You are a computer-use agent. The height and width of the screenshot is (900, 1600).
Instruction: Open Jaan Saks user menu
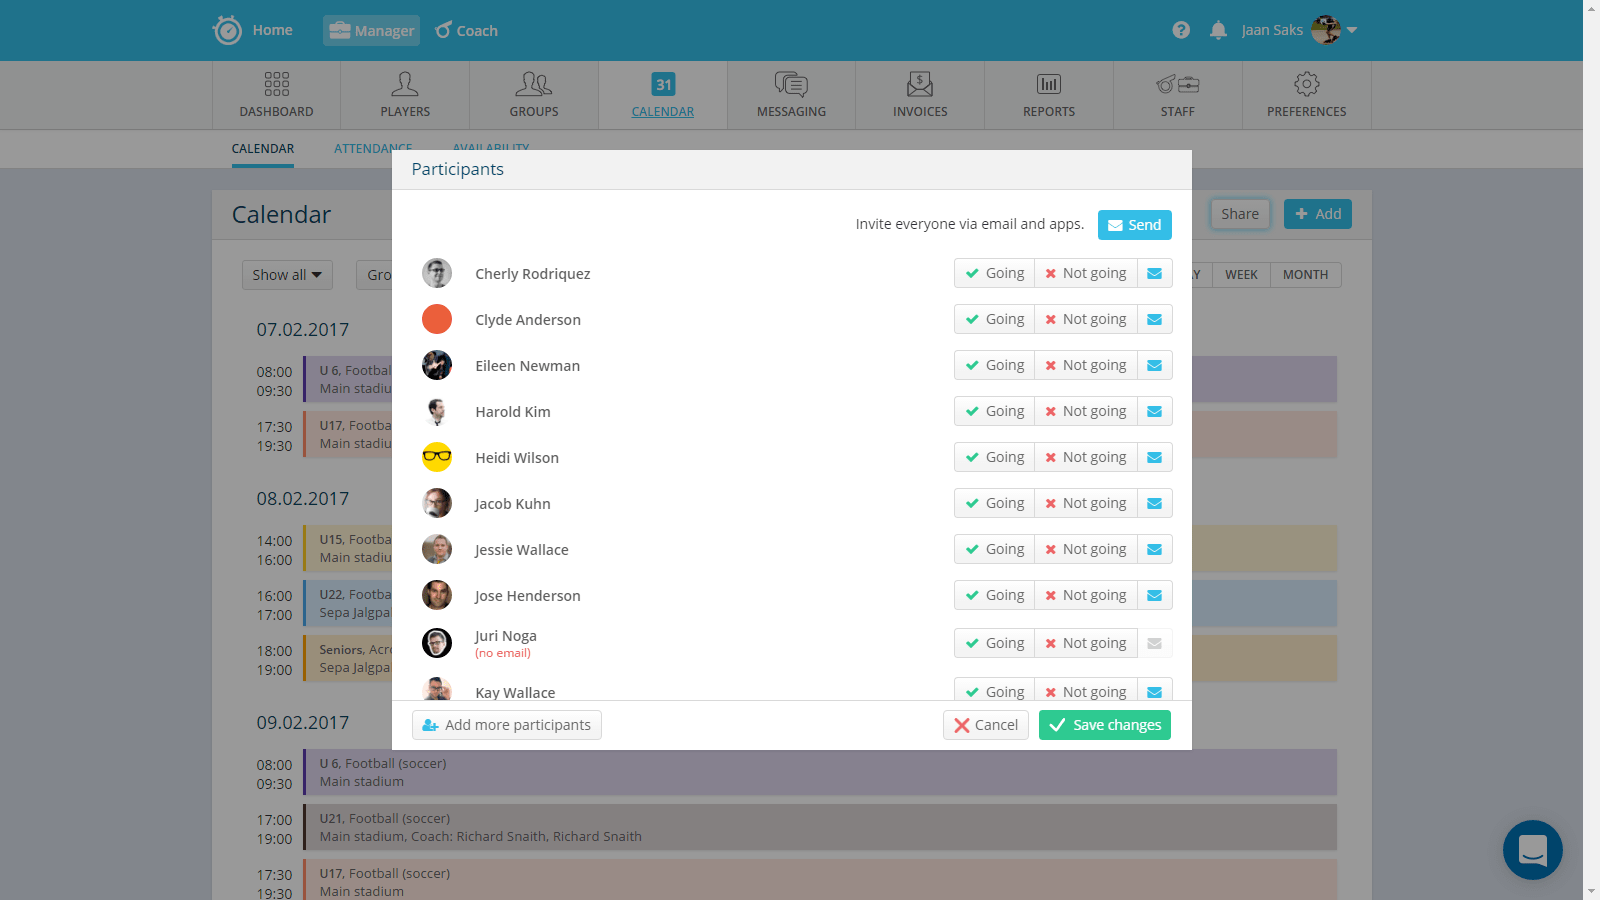pyautogui.click(x=1300, y=30)
